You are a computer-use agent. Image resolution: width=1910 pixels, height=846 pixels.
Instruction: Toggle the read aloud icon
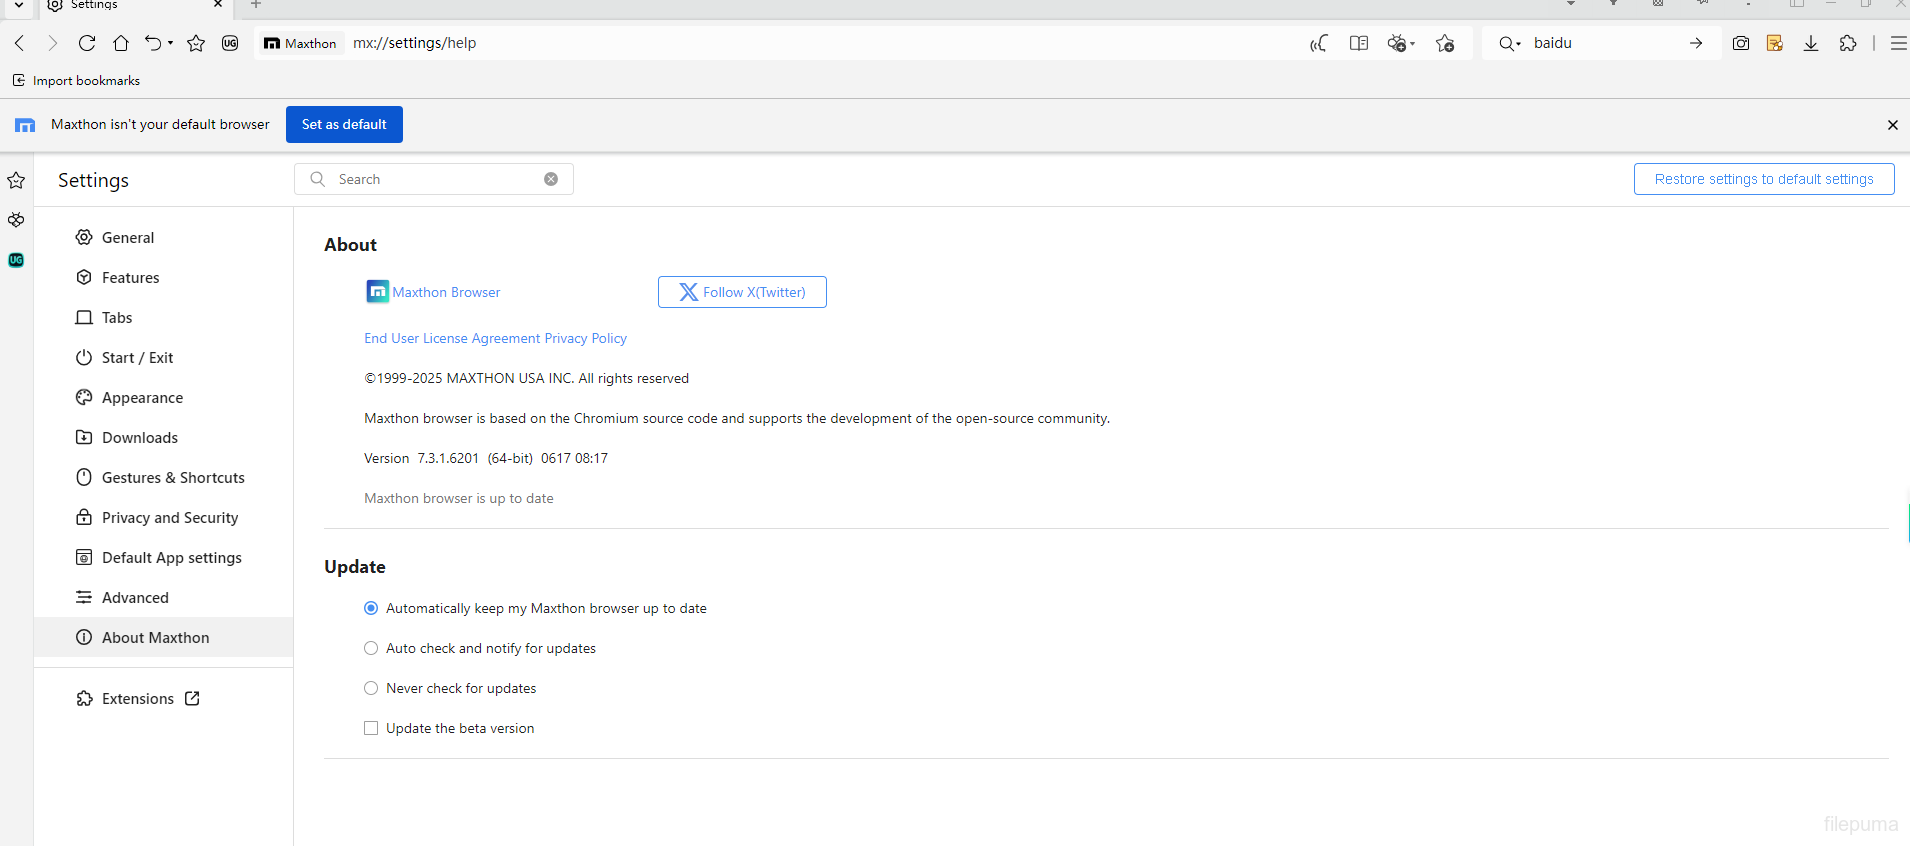click(x=1319, y=43)
